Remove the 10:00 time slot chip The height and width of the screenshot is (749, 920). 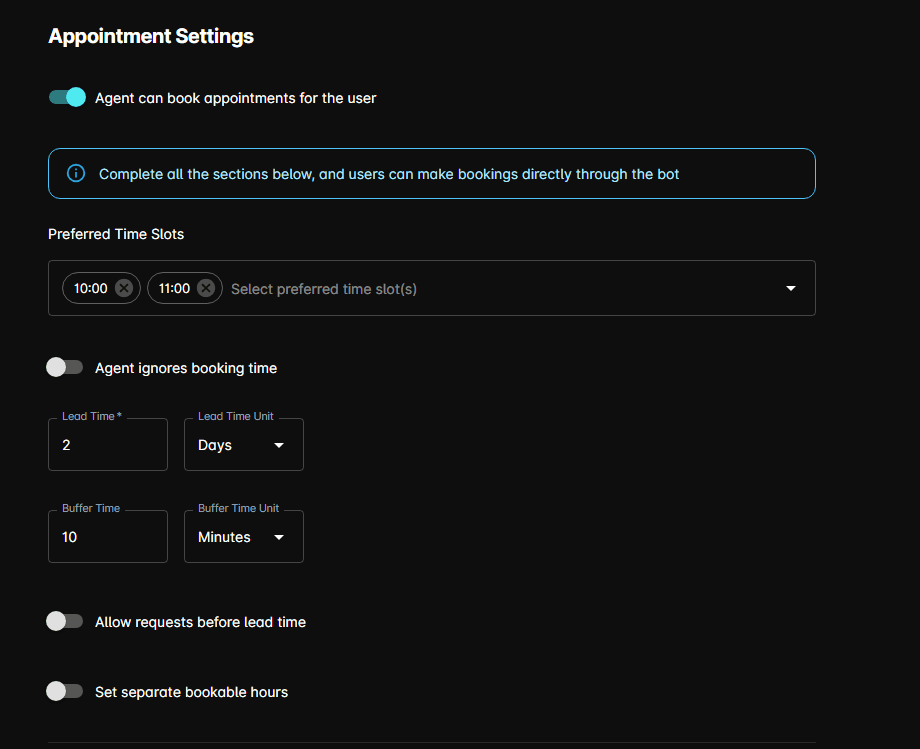pyautogui.click(x=124, y=288)
